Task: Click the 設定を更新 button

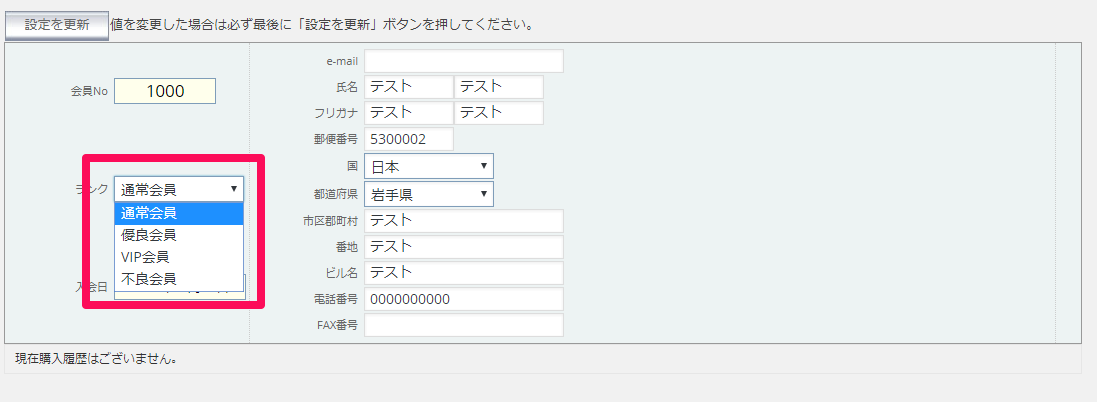Action: (57, 25)
